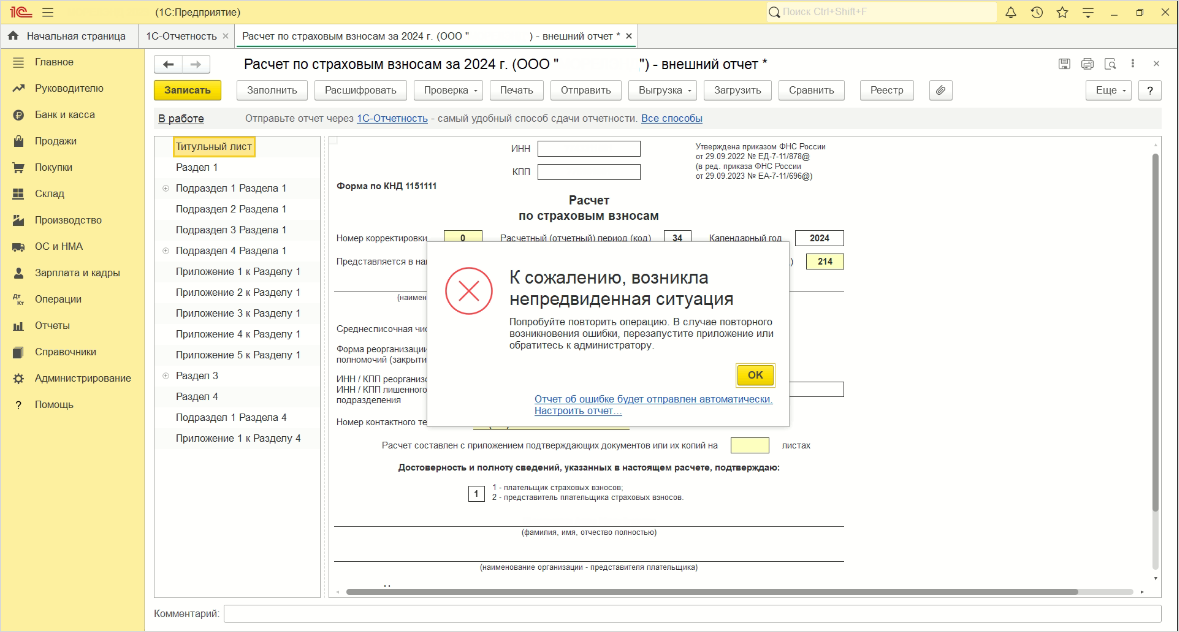Expand Подраздел 4 Раздела 1 tree node
This screenshot has width=1179, height=632.
tap(165, 250)
